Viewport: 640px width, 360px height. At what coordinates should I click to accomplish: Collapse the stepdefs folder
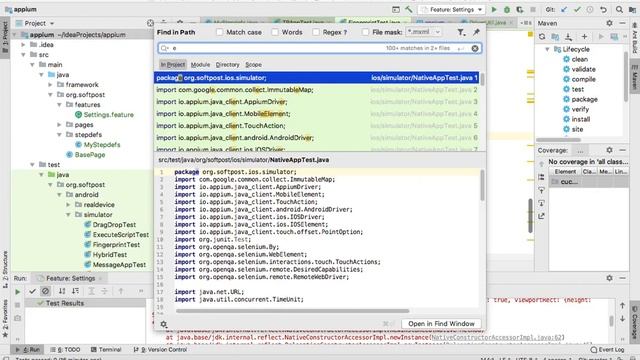(x=59, y=135)
